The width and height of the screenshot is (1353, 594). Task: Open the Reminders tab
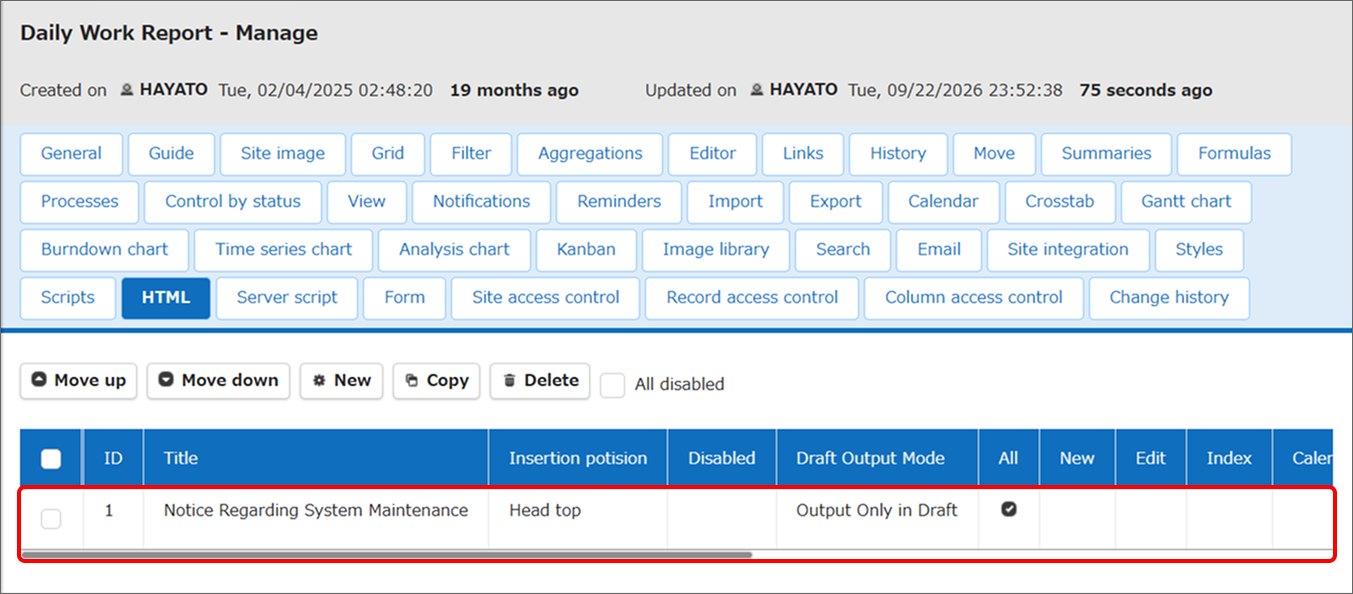point(619,202)
